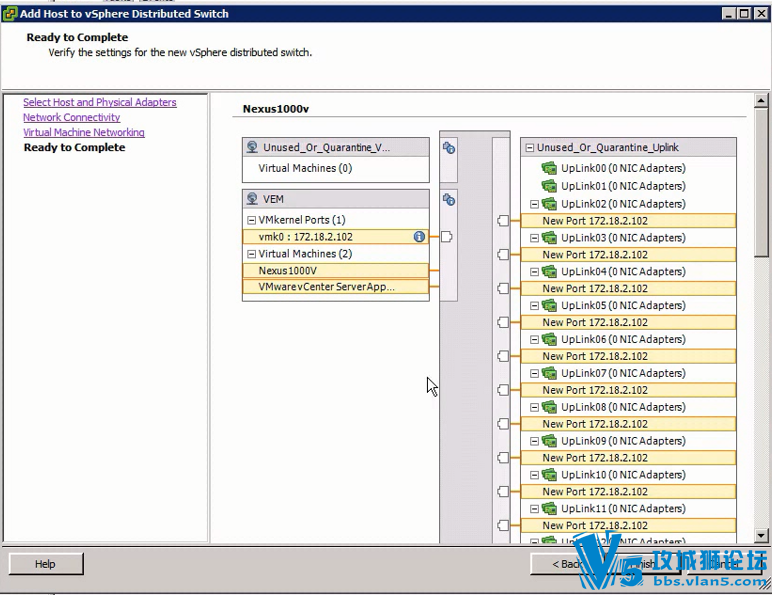Click the UpLink08 port group icon
Image resolution: width=772 pixels, height=595 pixels.
(549, 407)
